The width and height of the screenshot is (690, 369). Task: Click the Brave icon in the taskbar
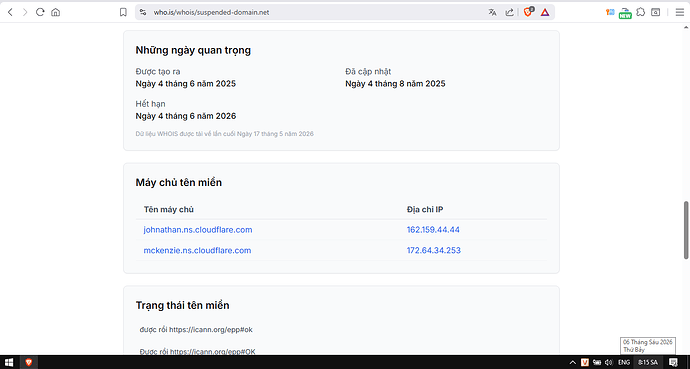pos(29,362)
